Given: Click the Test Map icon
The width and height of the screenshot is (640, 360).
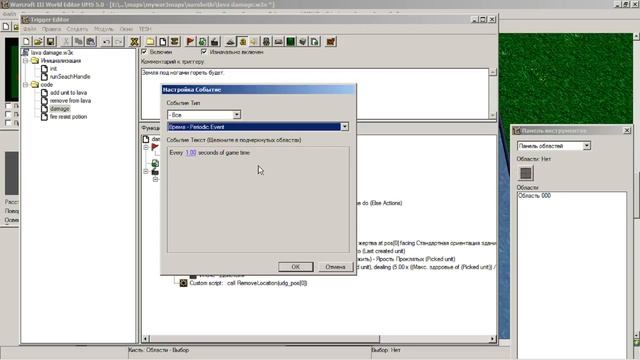Looking at the screenshot, I should pyautogui.click(x=331, y=42).
